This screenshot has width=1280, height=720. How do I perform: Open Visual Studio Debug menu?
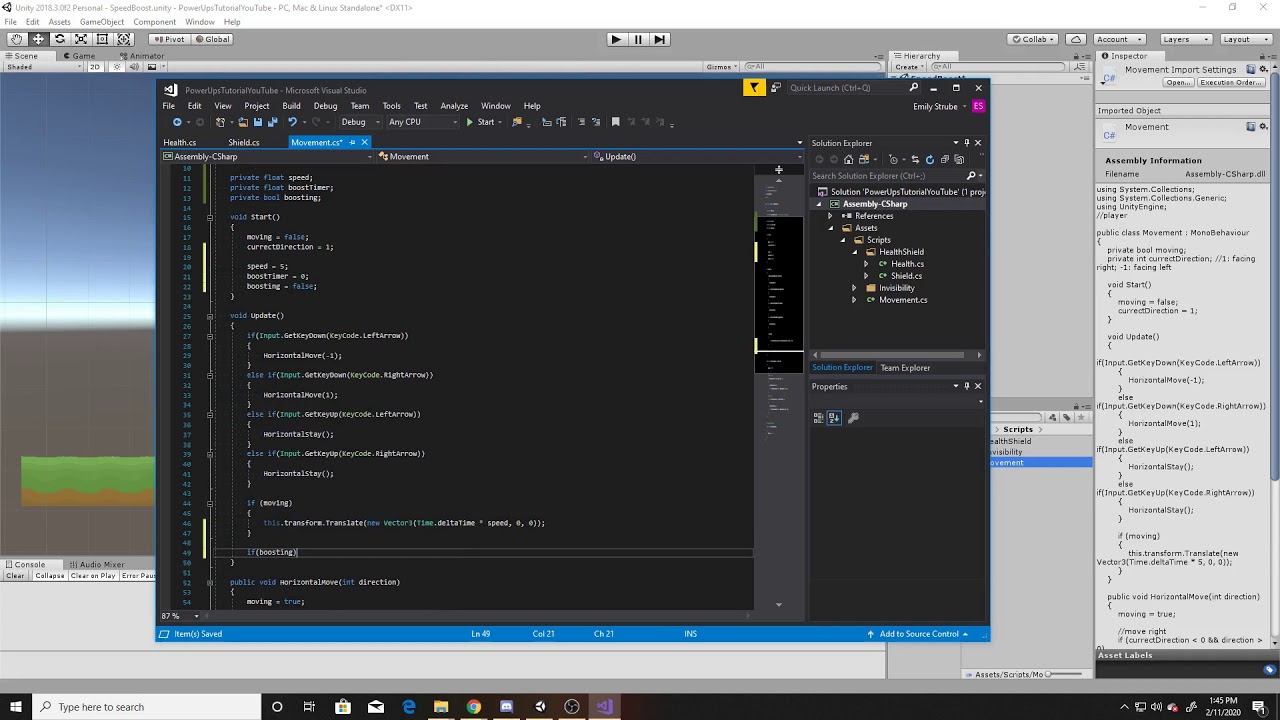(x=325, y=106)
